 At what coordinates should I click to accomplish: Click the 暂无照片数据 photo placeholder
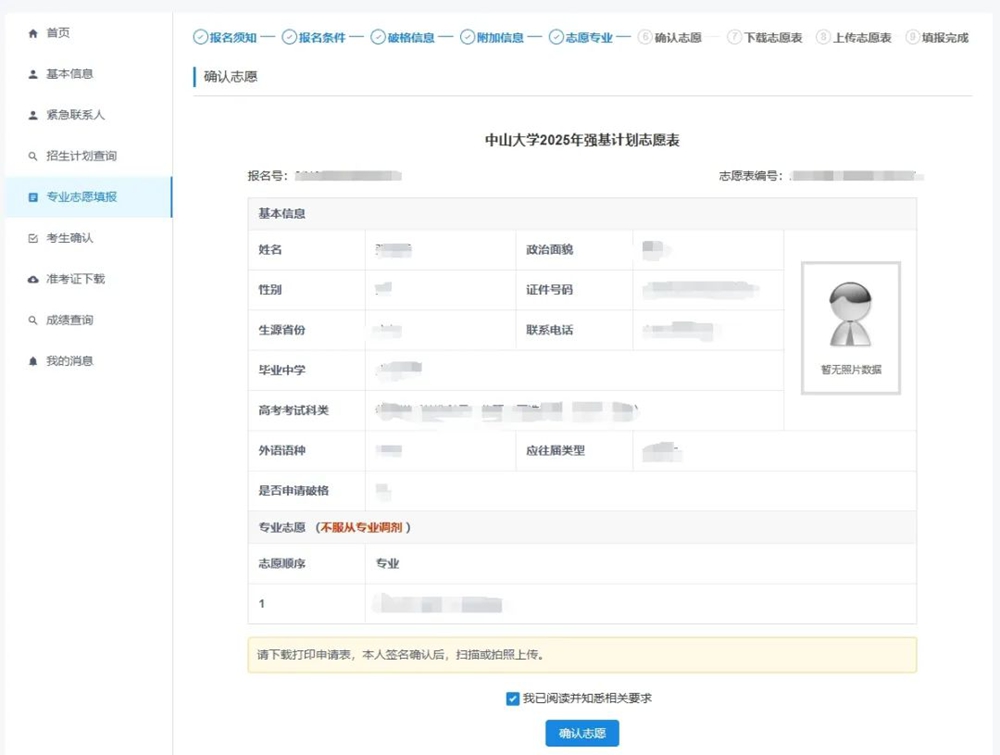click(851, 328)
